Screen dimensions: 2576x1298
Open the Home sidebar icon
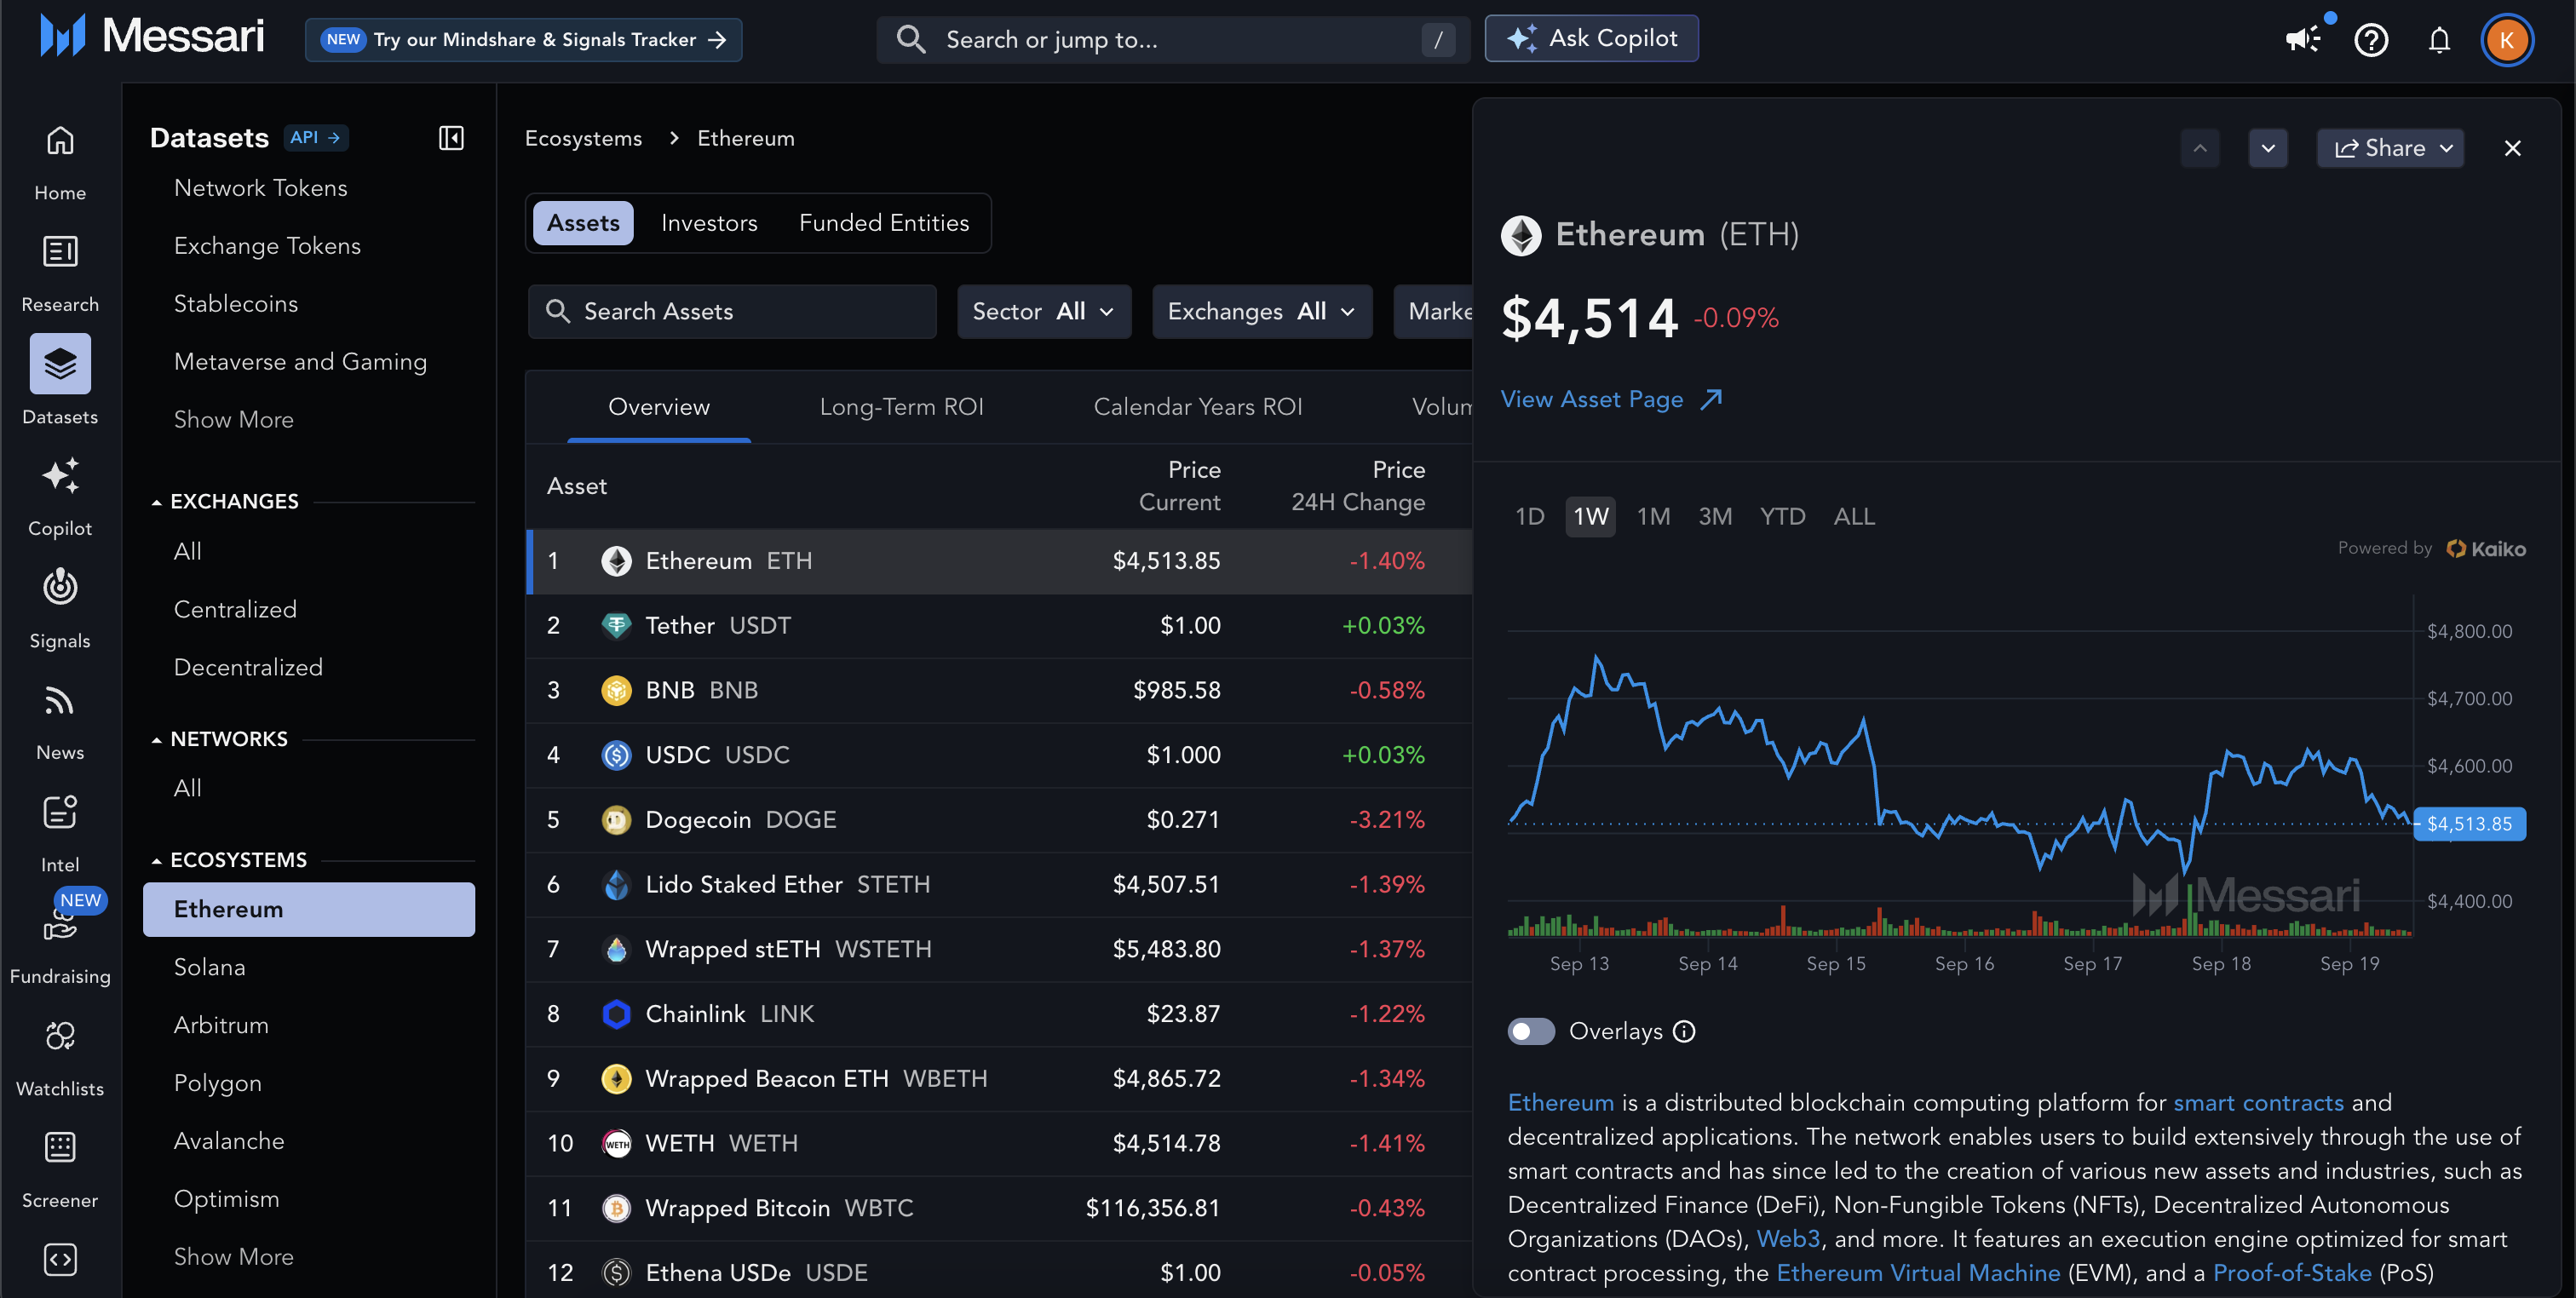(60, 141)
